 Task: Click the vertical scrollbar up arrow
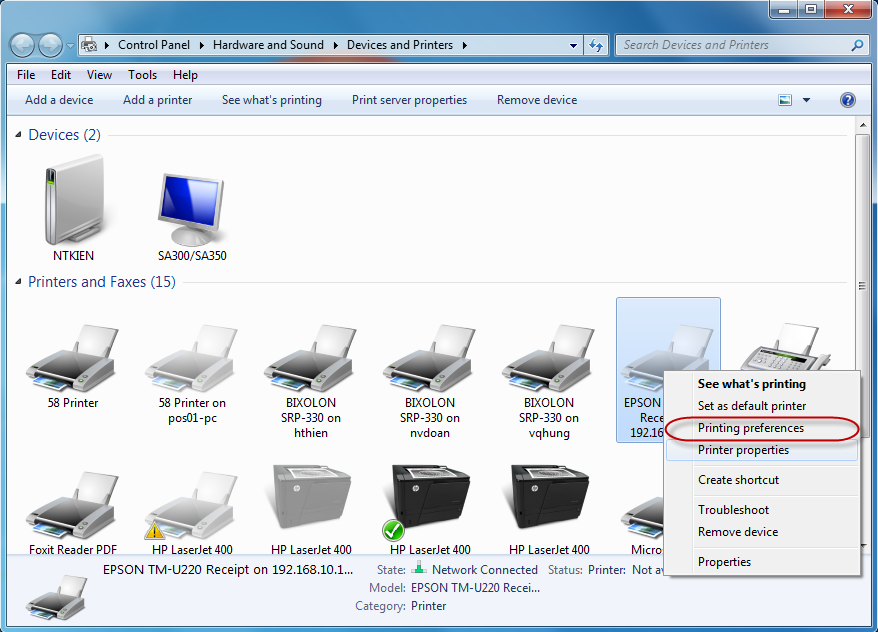click(862, 125)
